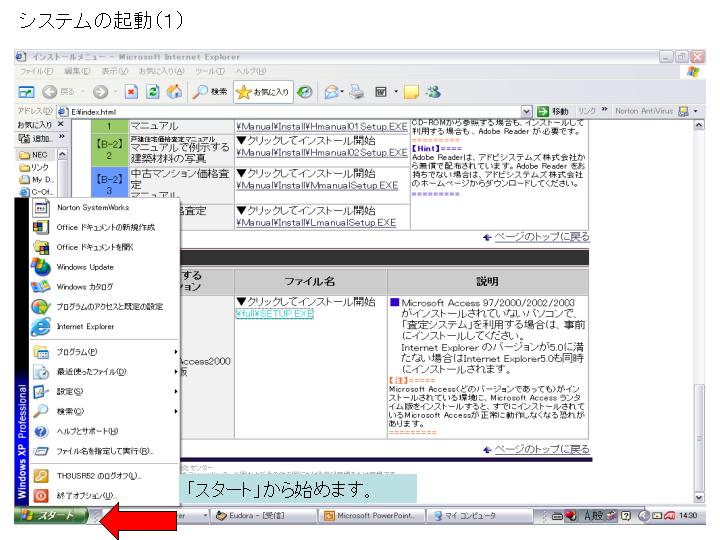Screen dimensions: 720x540
Task: Click the Norton AntiVirus toolbar icon
Action: [683, 111]
